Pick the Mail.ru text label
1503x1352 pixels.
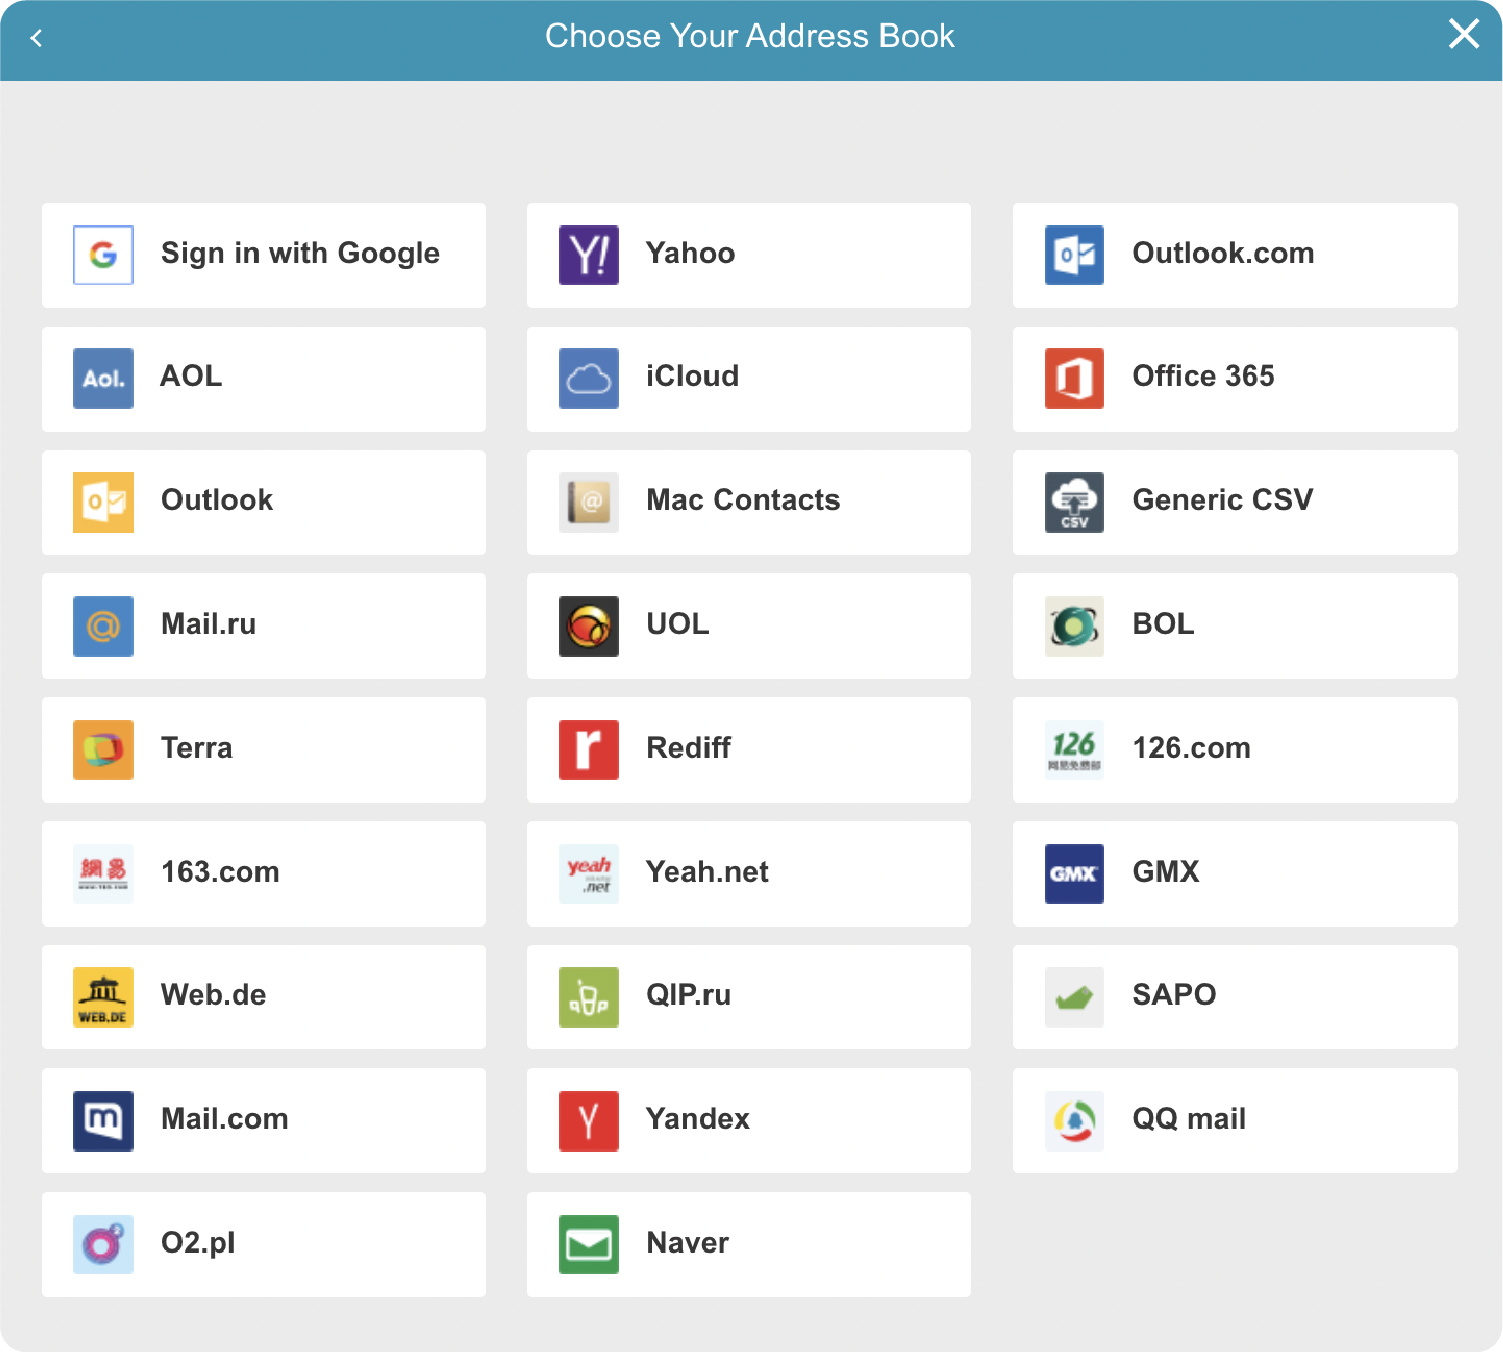tap(208, 624)
